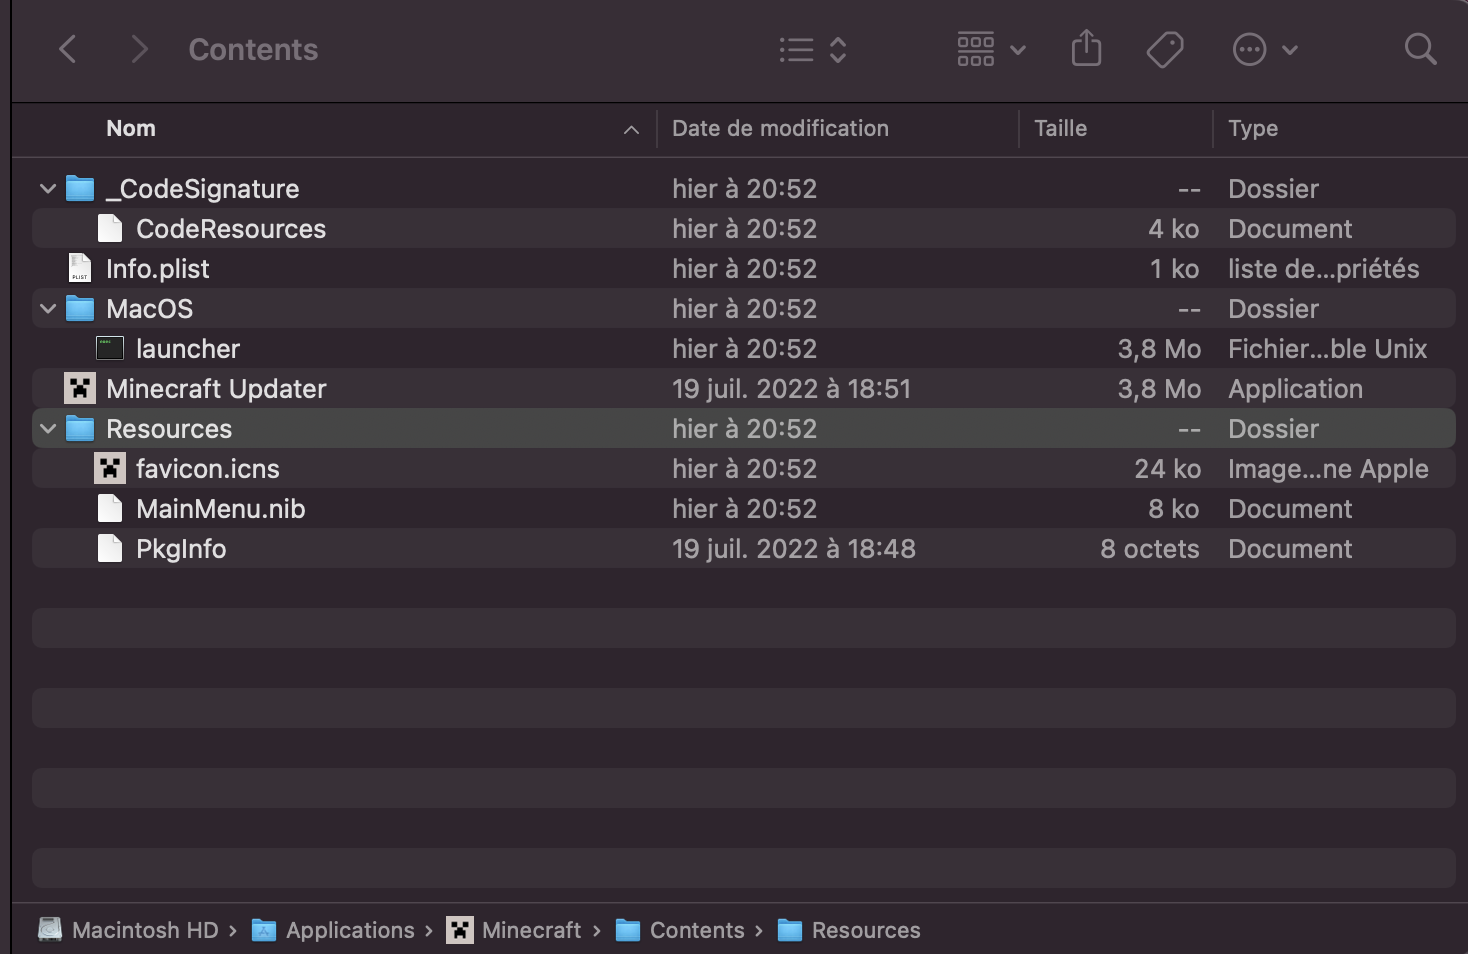This screenshot has width=1468, height=954.
Task: Select the PkgInfo document icon
Action: [x=110, y=548]
